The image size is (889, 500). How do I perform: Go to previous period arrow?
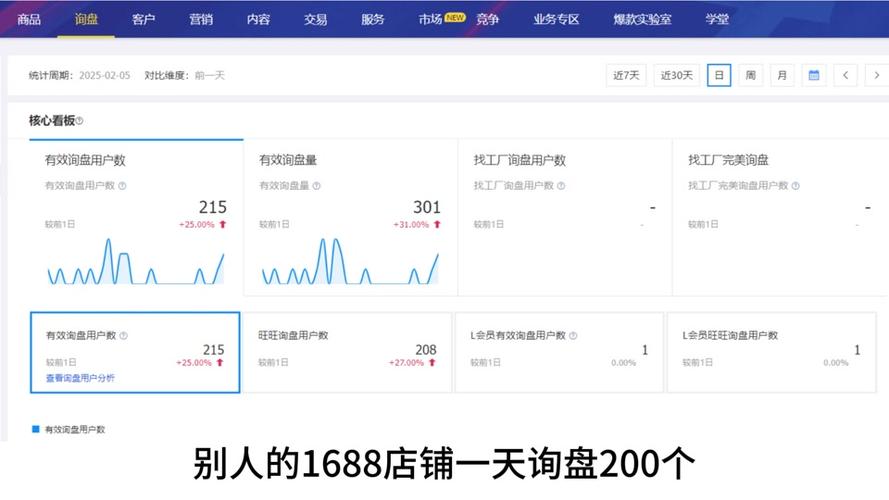coord(845,75)
